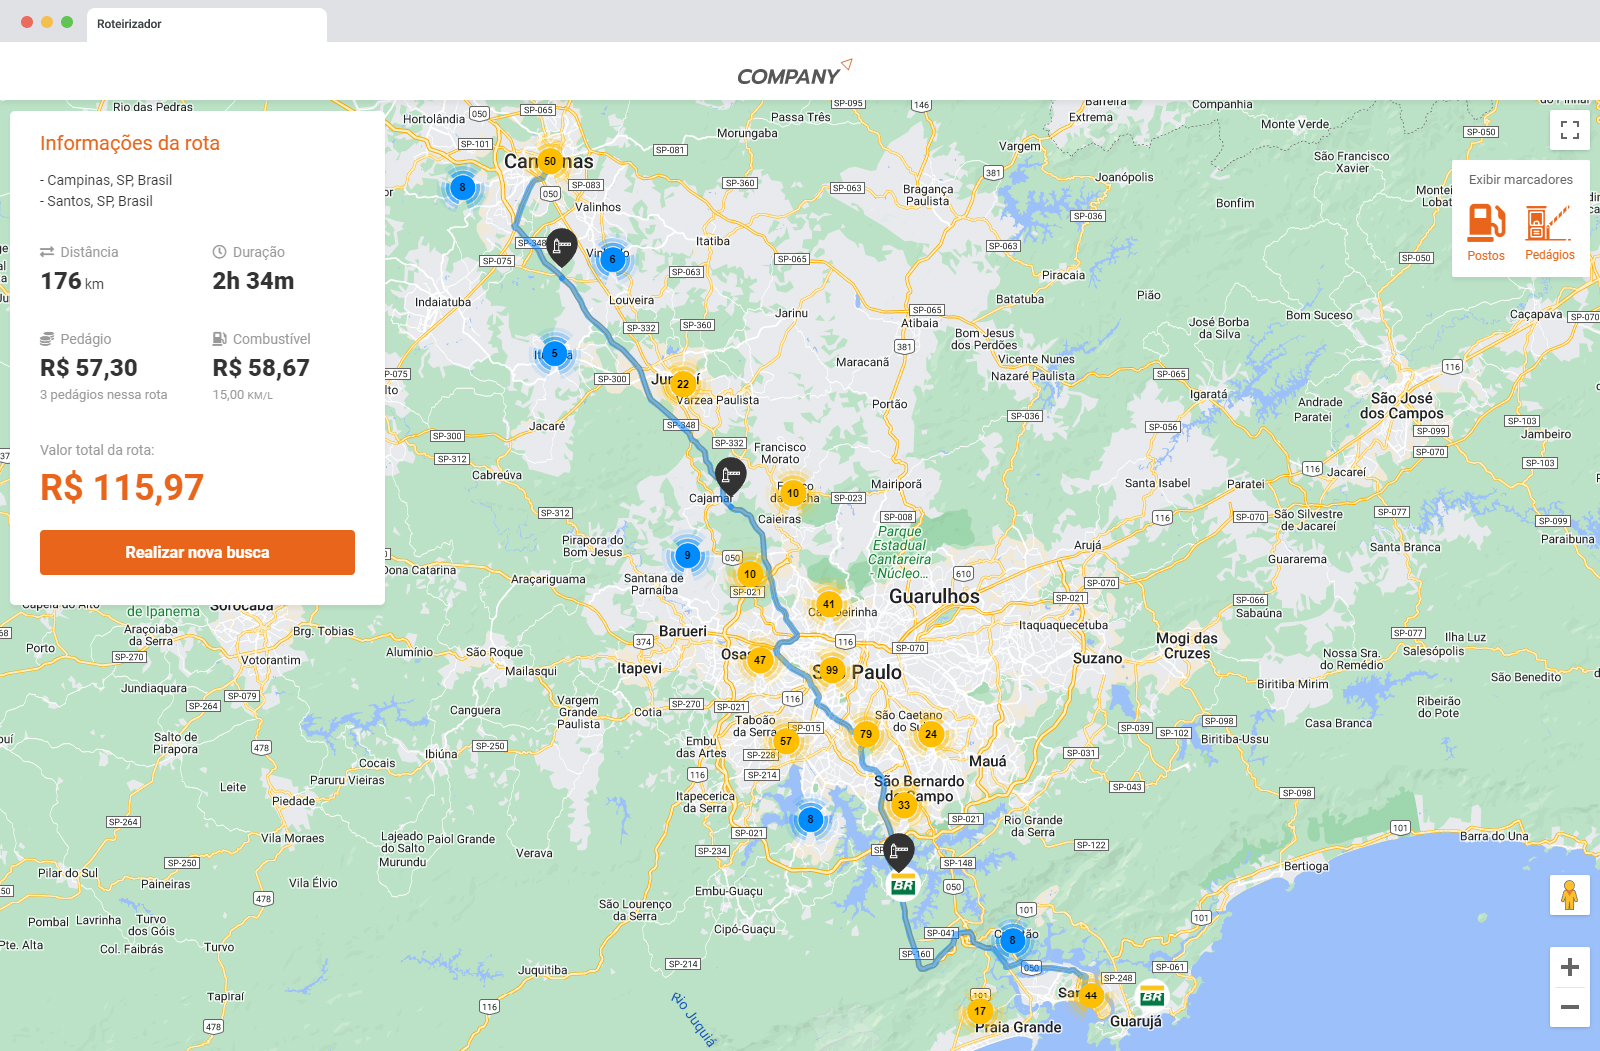Open yellow cluster 47 at Osasco
Viewport: 1600px width, 1051px height.
[760, 660]
